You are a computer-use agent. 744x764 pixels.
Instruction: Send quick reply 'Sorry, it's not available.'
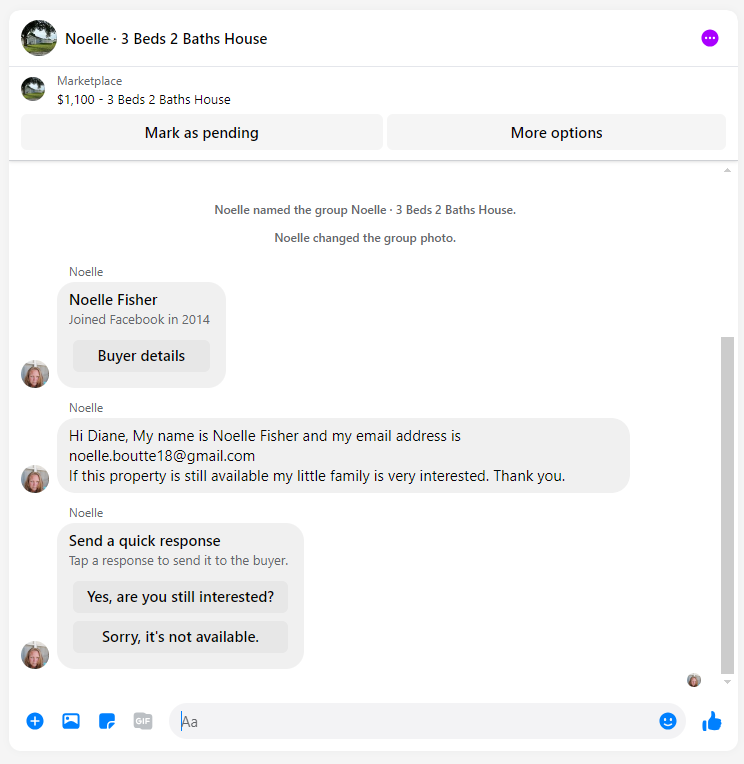pos(180,636)
